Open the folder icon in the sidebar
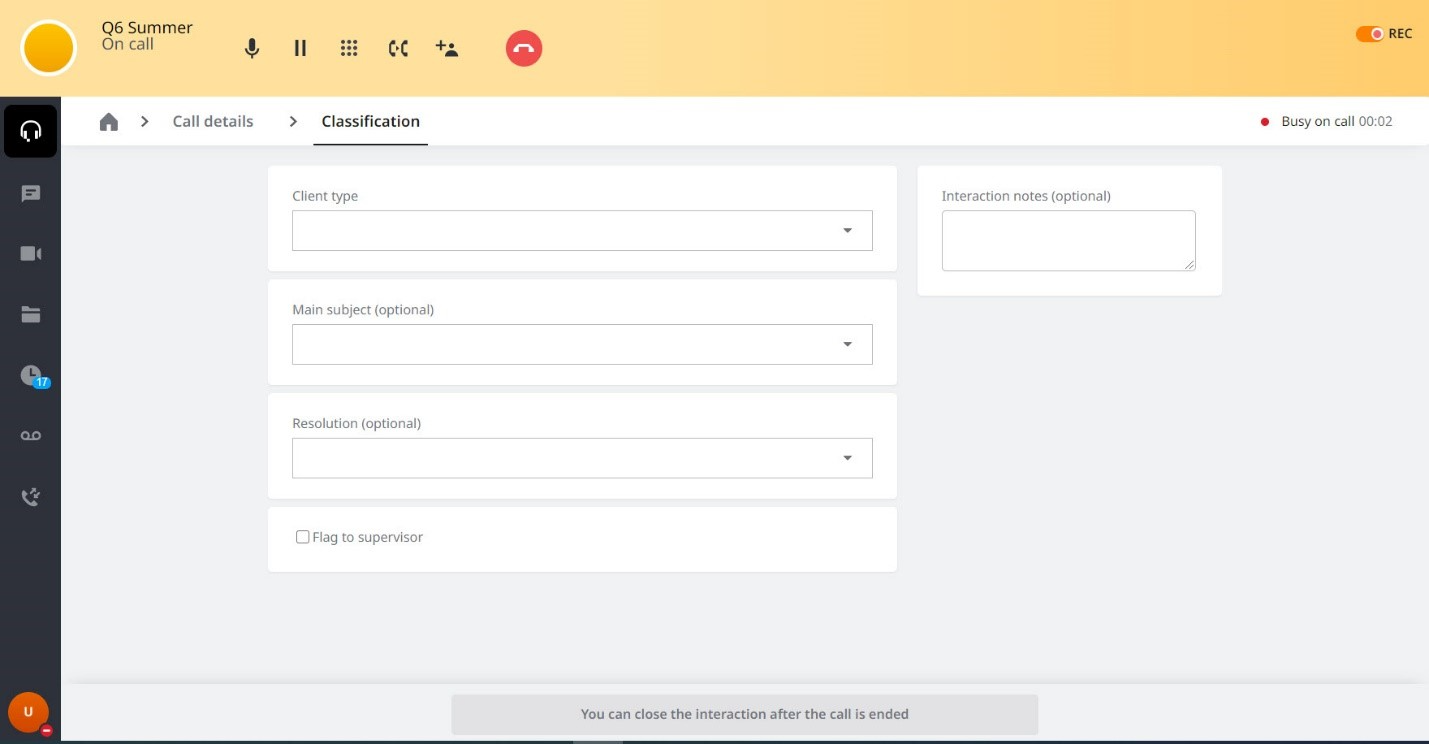This screenshot has width=1429, height=744. (x=31, y=315)
